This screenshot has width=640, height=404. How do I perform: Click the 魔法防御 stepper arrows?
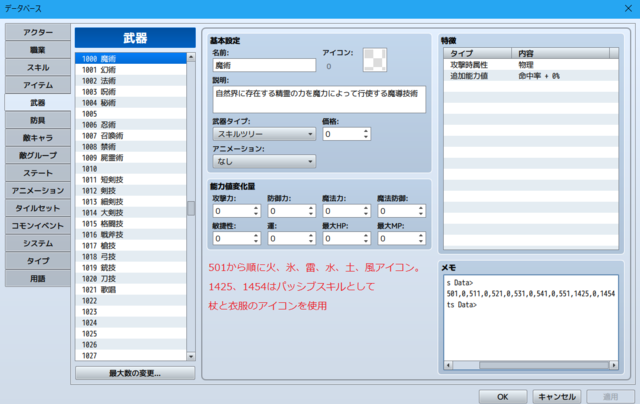pos(421,211)
